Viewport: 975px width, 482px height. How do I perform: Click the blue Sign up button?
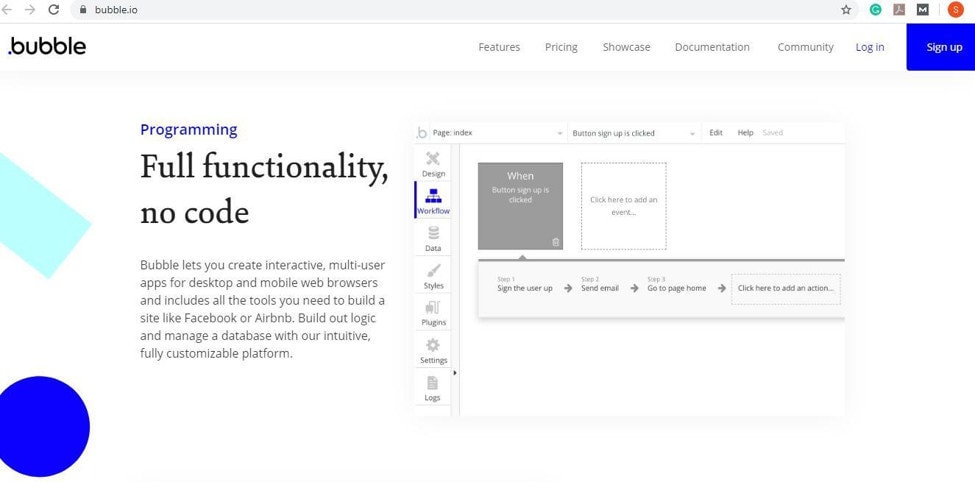point(941,47)
